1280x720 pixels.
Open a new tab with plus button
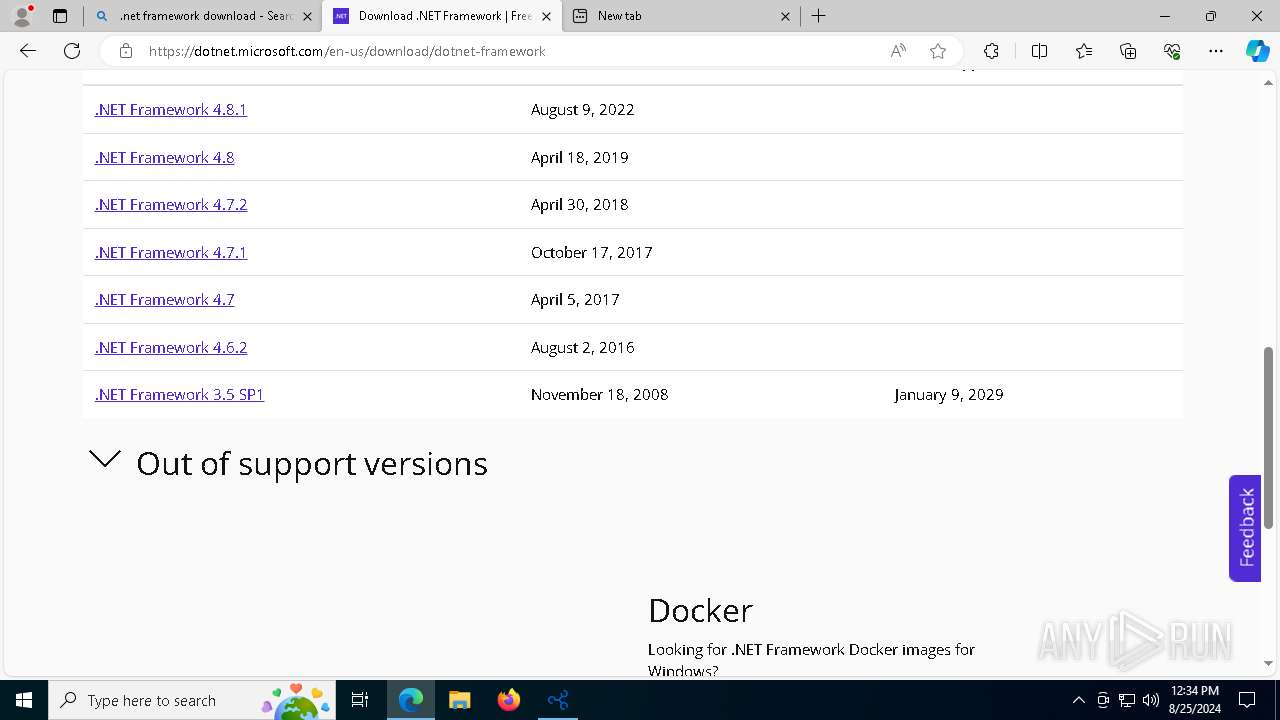pyautogui.click(x=818, y=16)
